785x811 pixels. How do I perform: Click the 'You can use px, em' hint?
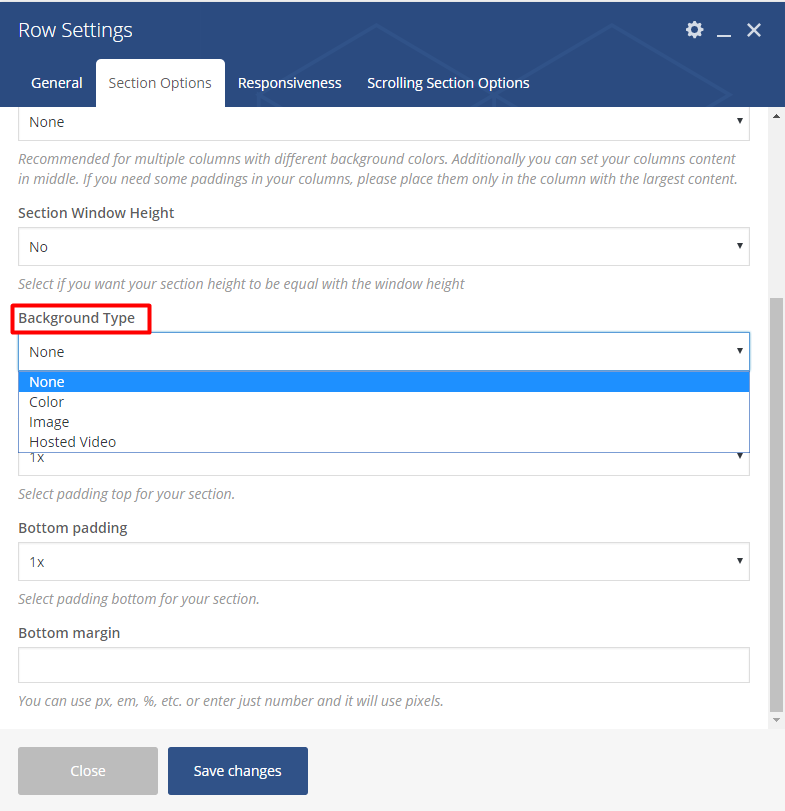[x=231, y=701]
